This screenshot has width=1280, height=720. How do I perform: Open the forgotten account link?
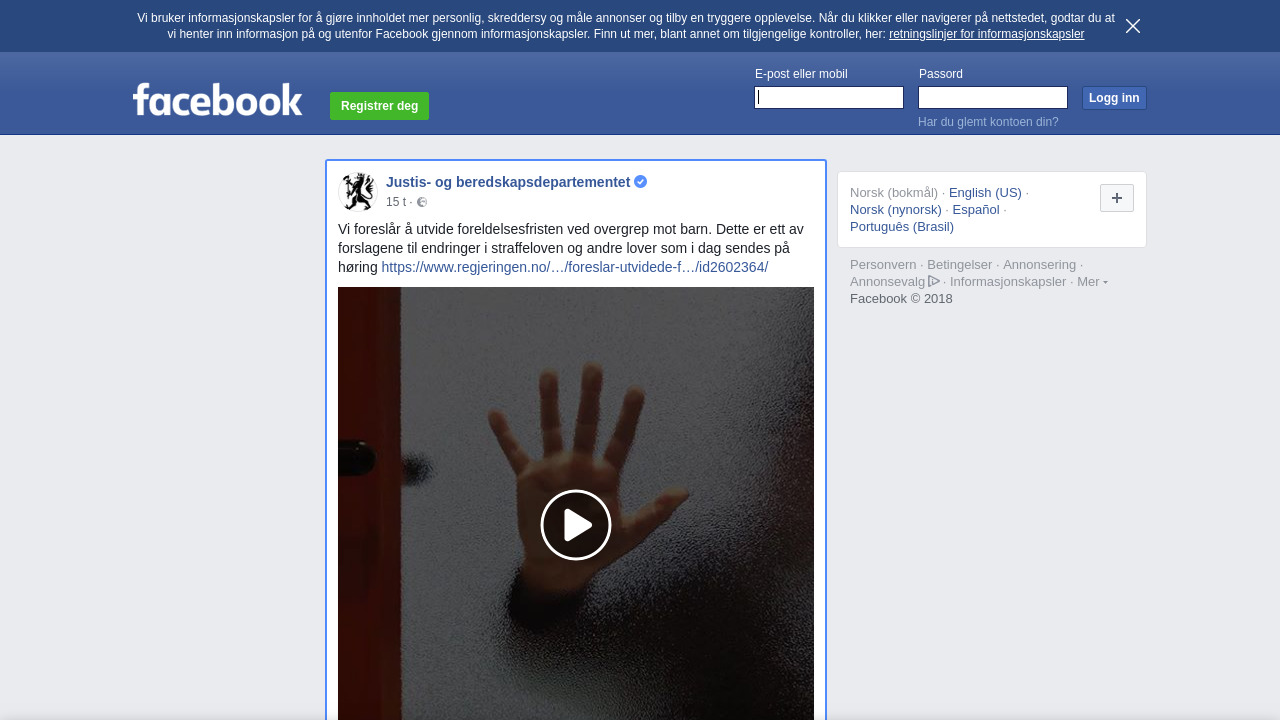pyautogui.click(x=987, y=122)
